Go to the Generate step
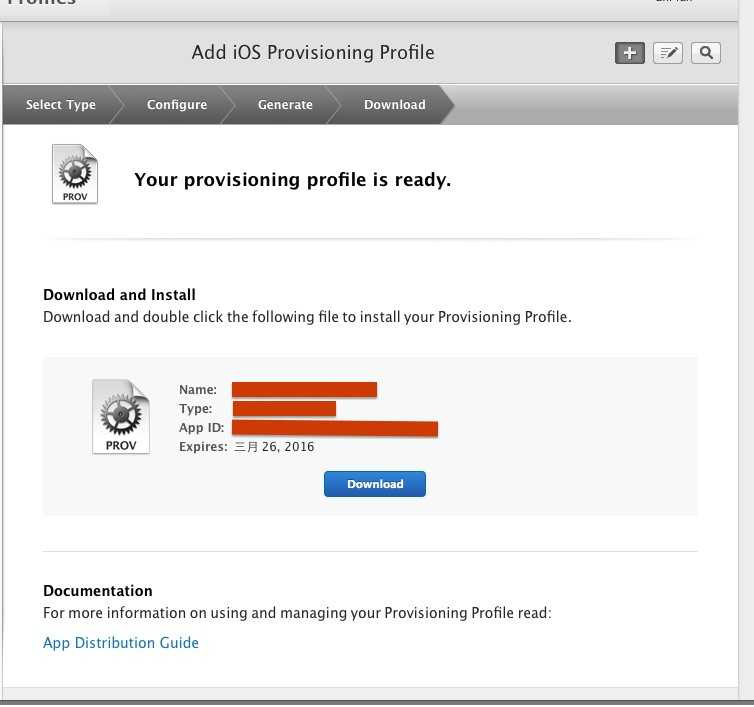This screenshot has height=707, width=754. (285, 104)
